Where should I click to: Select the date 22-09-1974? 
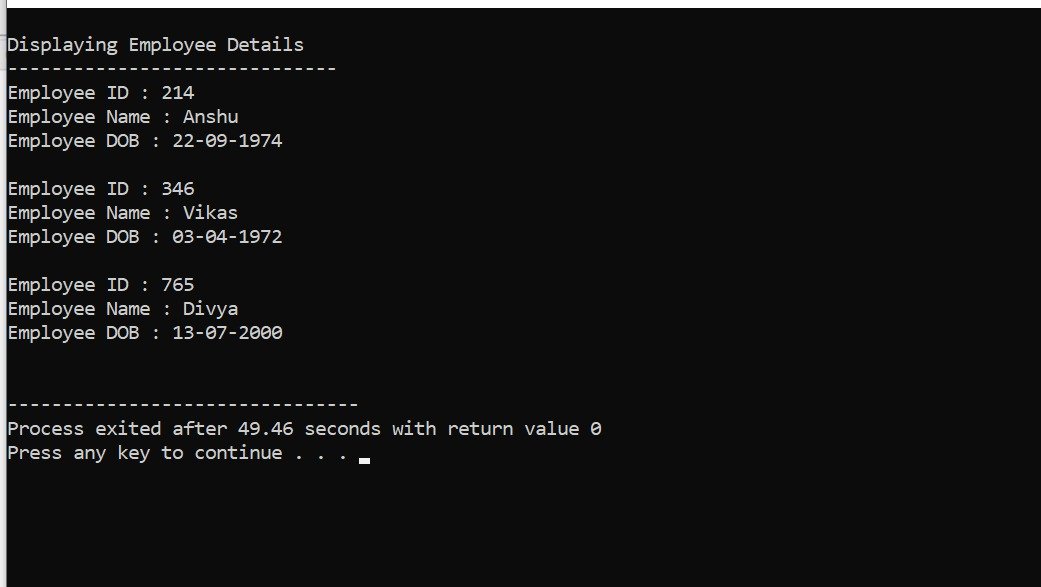point(227,141)
